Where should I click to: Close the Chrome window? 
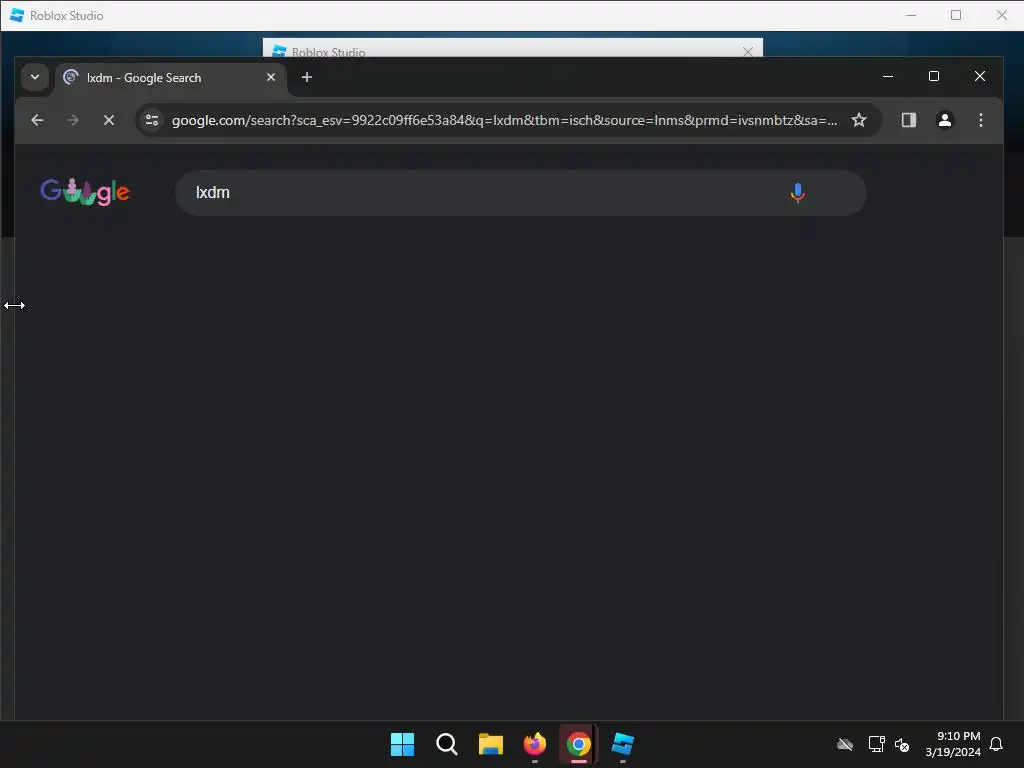tap(980, 76)
